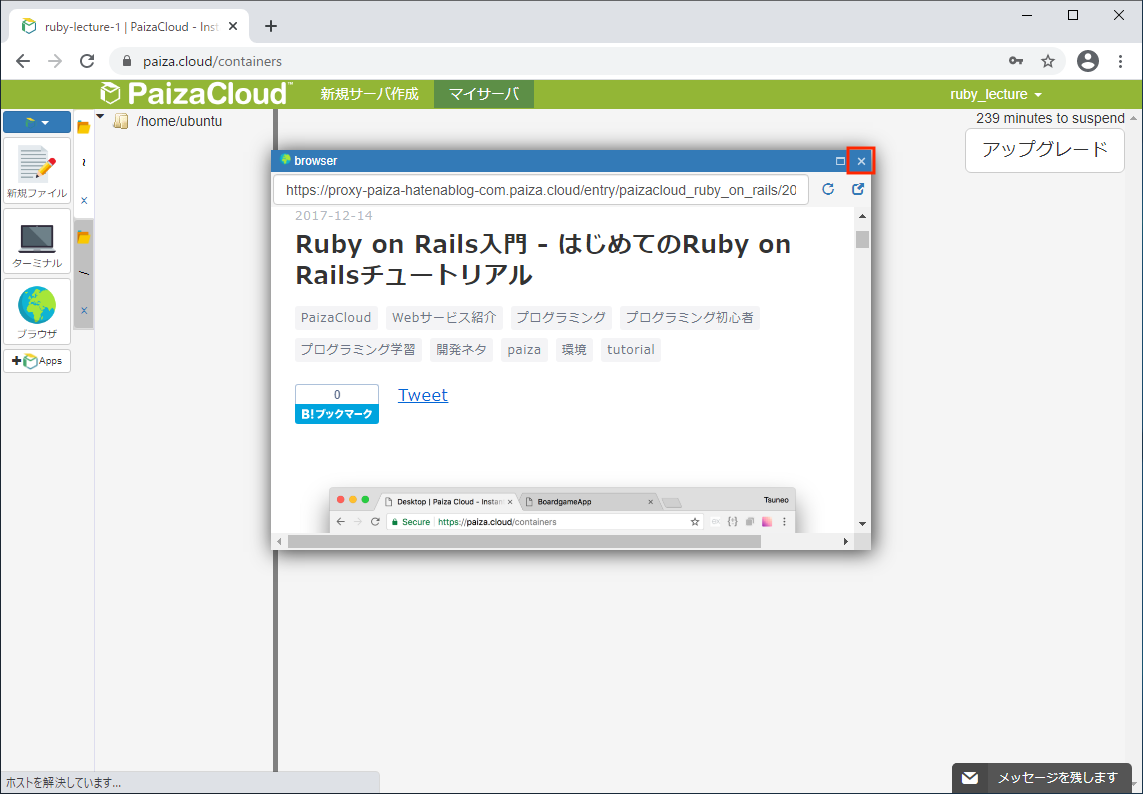1143x794 pixels.
Task: Click the horizontal scrollbar right arrow
Action: (x=846, y=542)
